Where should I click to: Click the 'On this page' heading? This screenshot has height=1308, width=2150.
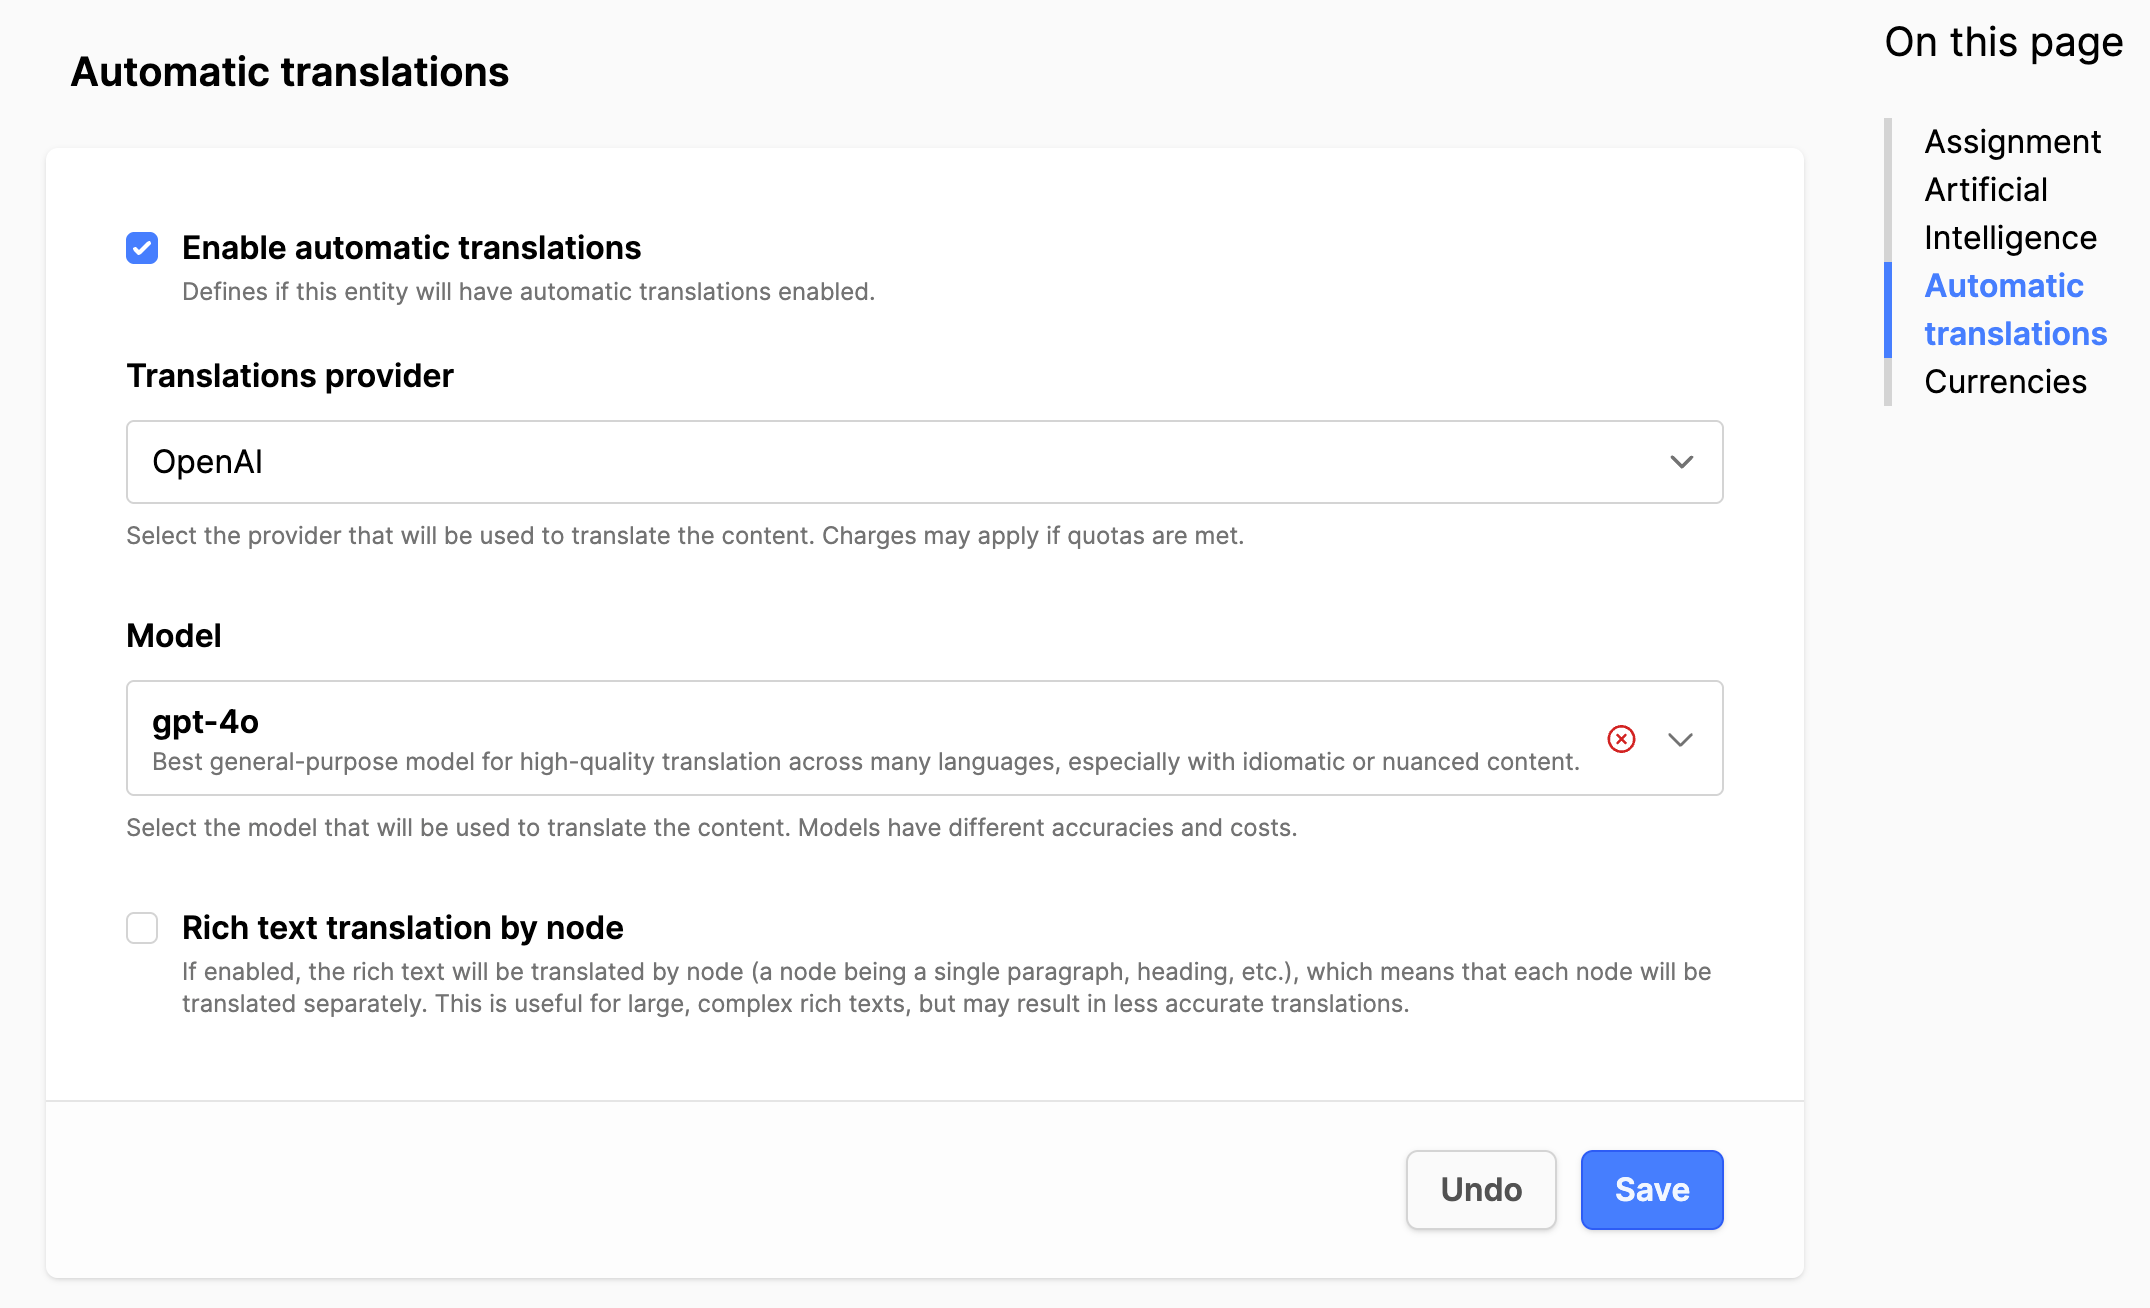point(2003,42)
